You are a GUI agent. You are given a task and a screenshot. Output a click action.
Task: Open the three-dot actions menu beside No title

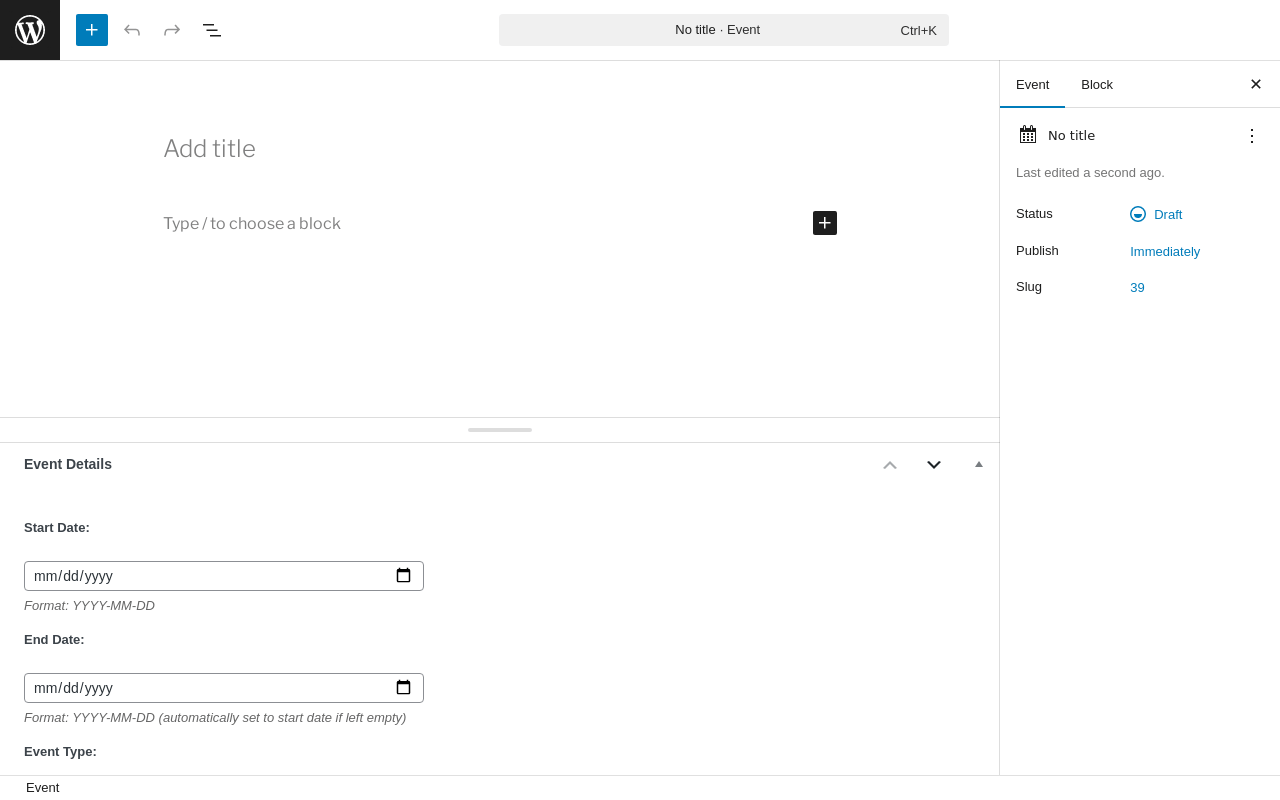(x=1252, y=135)
